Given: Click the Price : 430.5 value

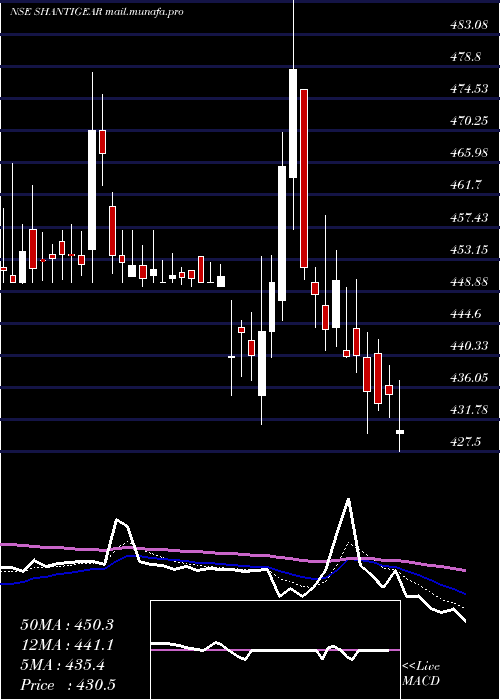Looking at the screenshot, I should (68, 685).
